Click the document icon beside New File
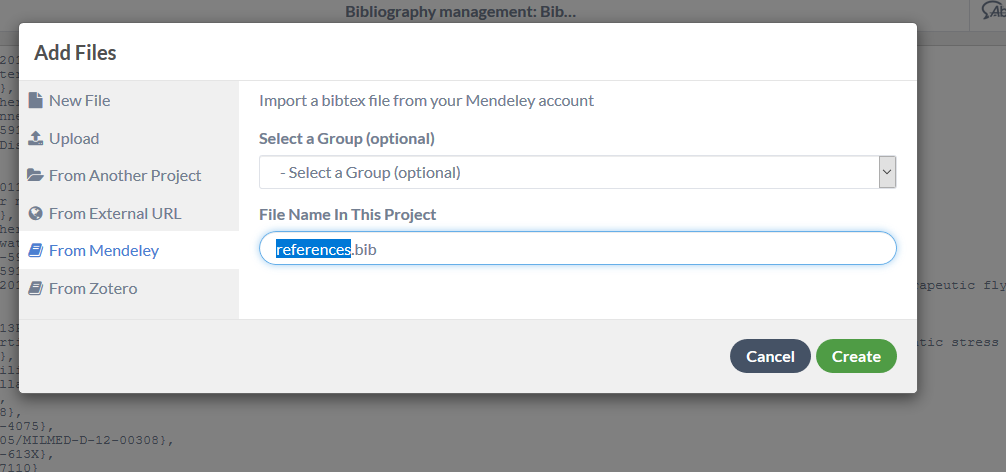This screenshot has width=1006, height=472. click(x=36, y=100)
